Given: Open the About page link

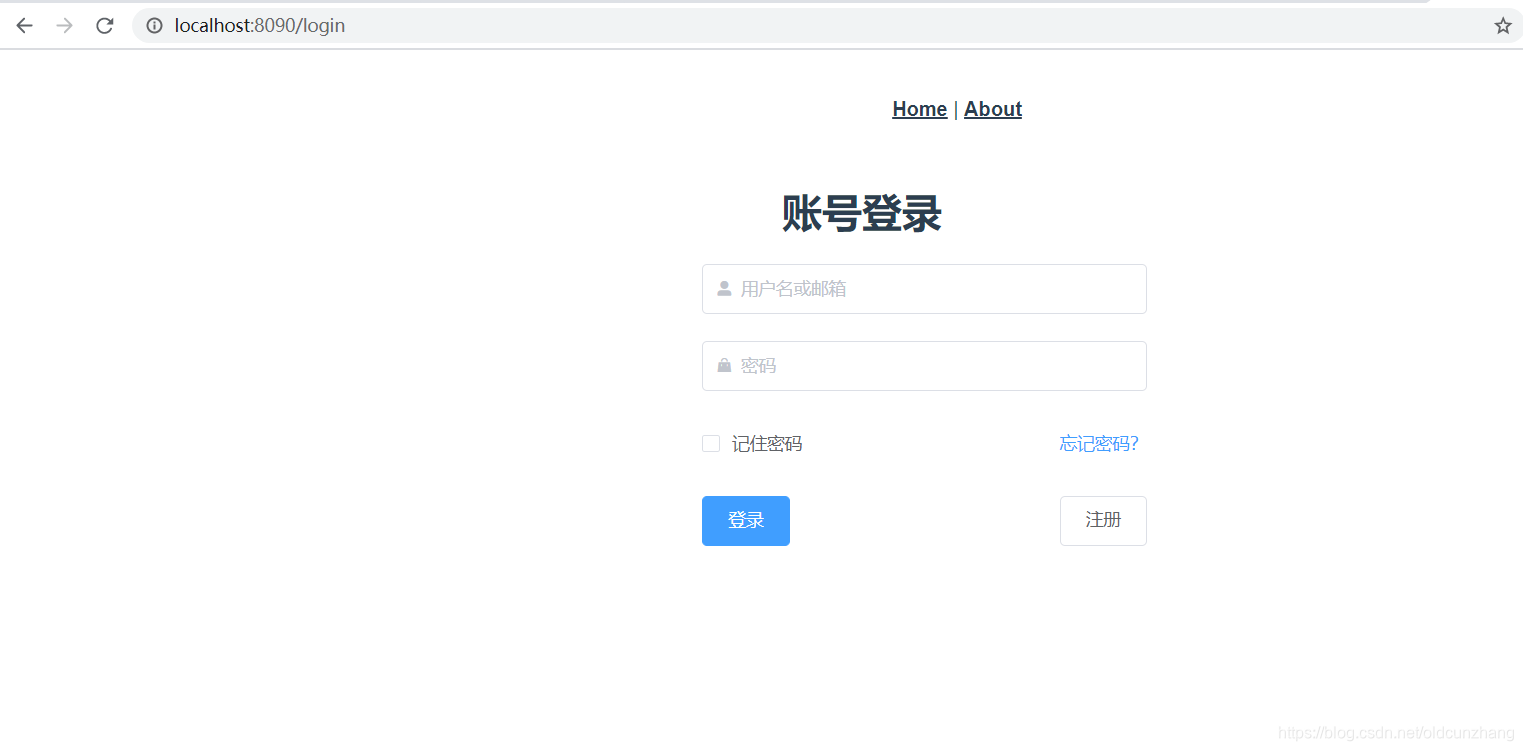Looking at the screenshot, I should click(992, 109).
